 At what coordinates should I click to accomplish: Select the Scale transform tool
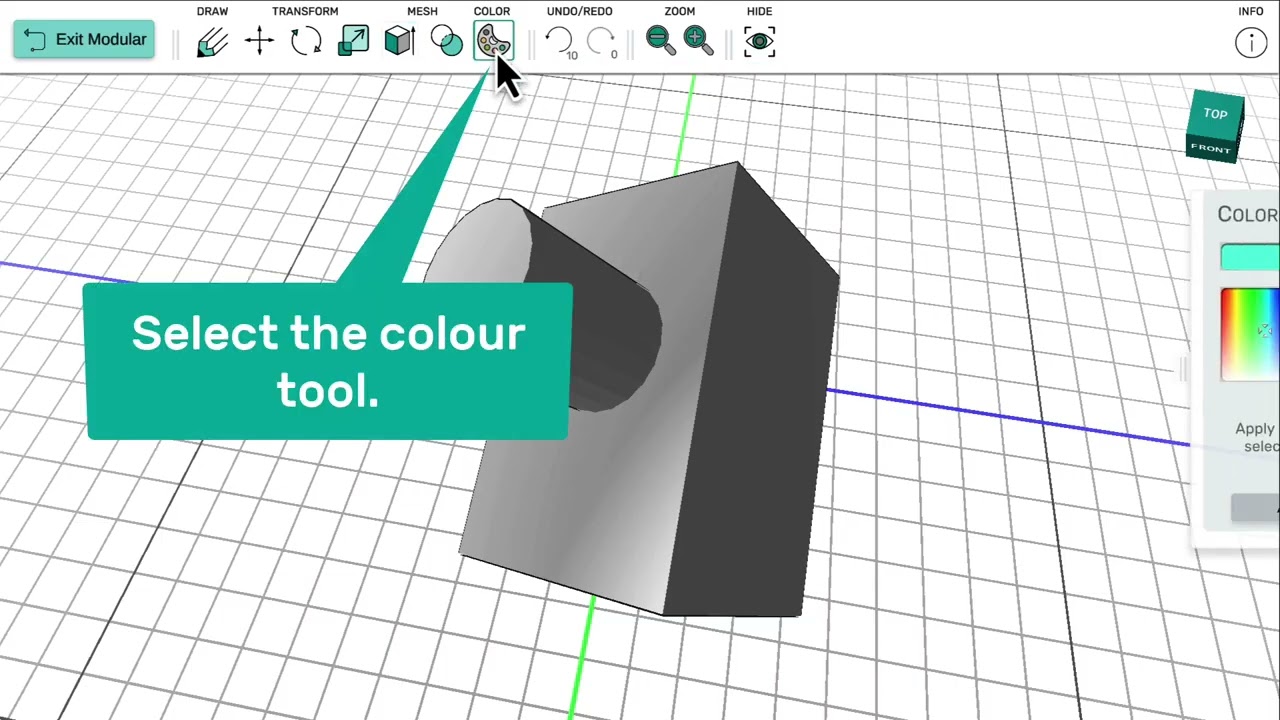coord(353,41)
